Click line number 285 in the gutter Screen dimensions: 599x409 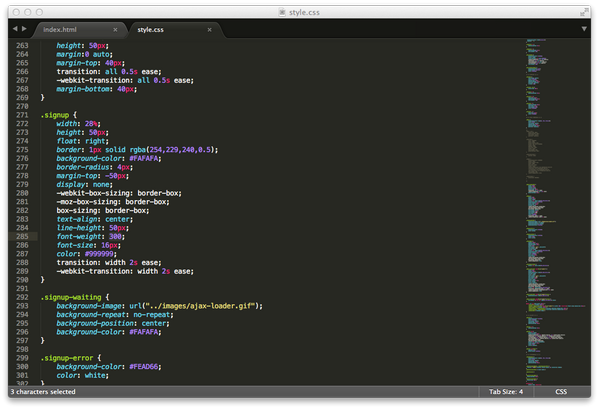(x=22, y=236)
